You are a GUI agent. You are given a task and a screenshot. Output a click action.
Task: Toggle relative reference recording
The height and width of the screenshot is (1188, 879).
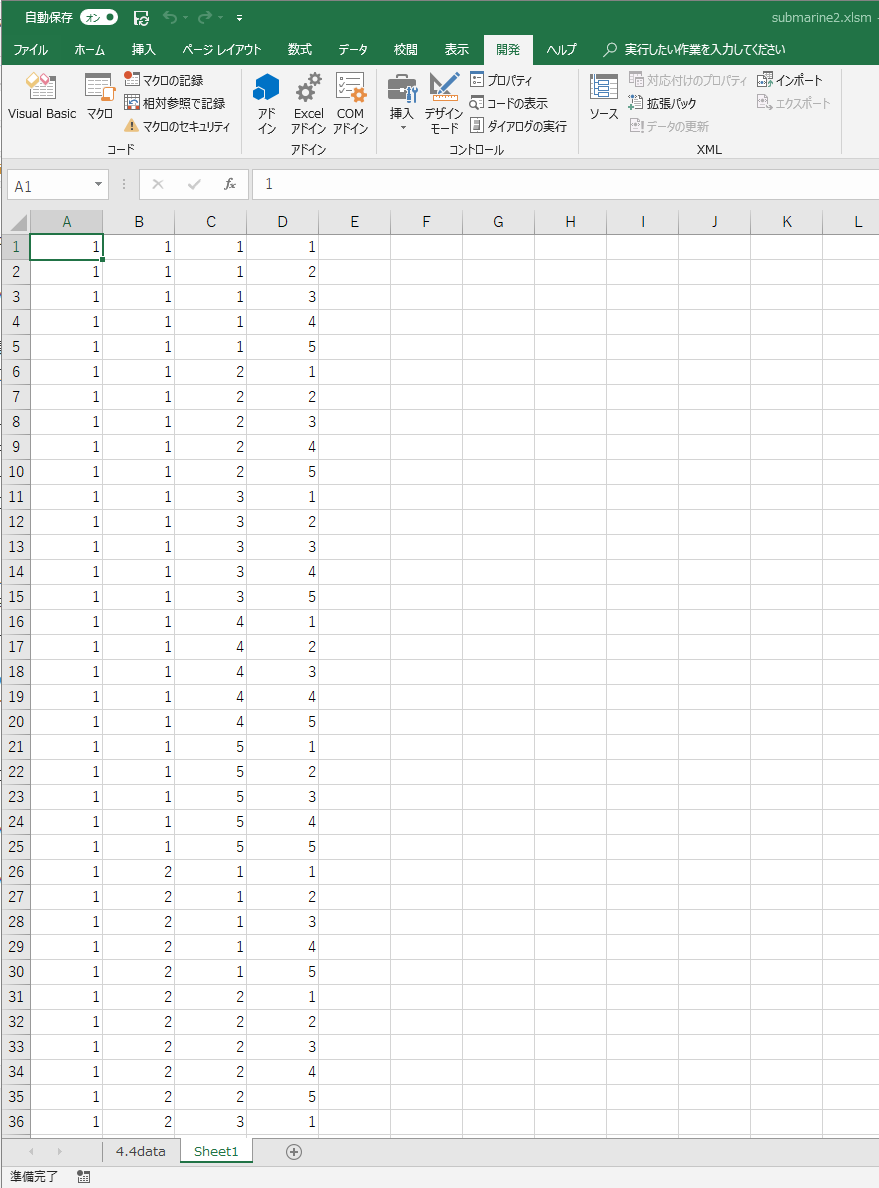175,103
